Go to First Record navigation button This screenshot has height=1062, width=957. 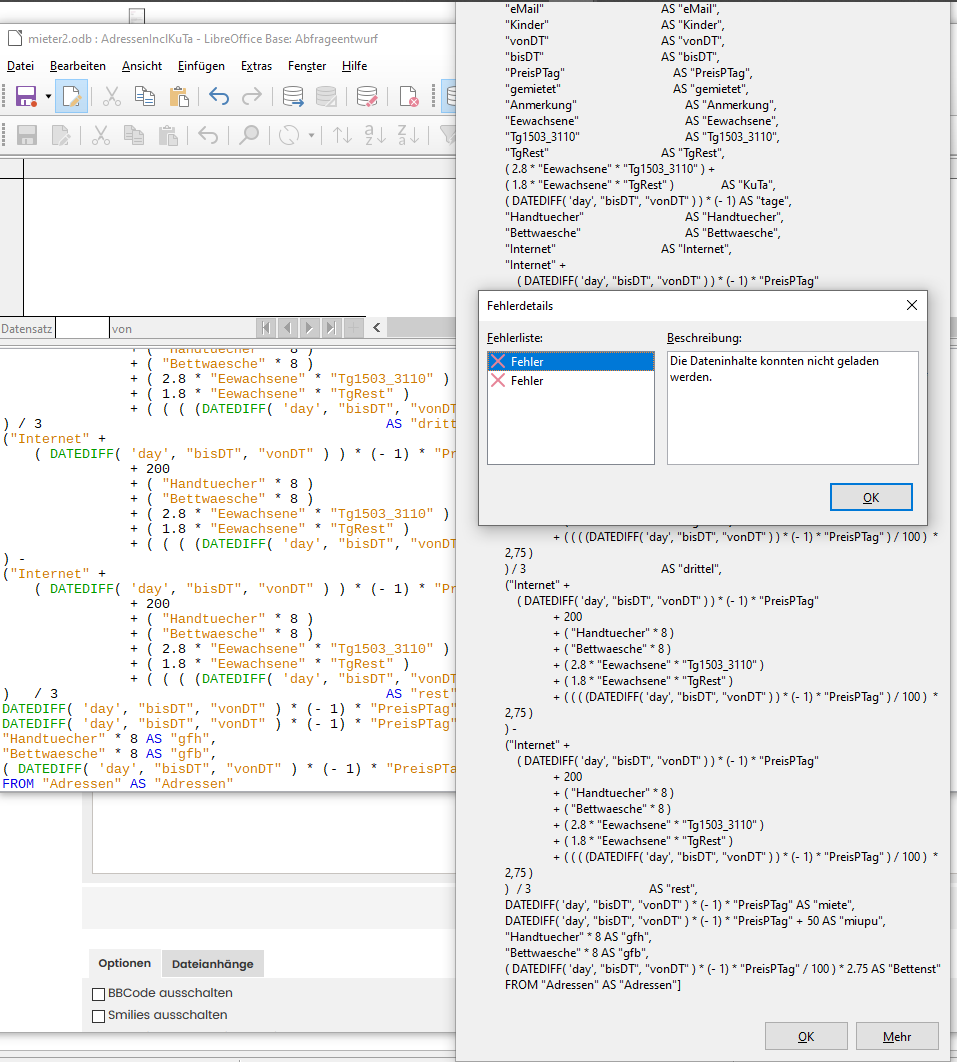pos(266,328)
